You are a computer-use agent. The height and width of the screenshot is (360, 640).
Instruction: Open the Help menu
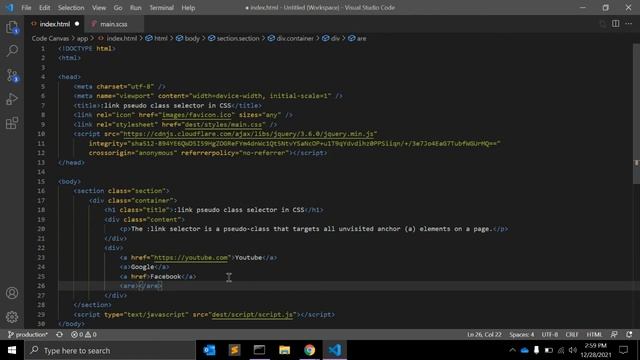point(188,8)
